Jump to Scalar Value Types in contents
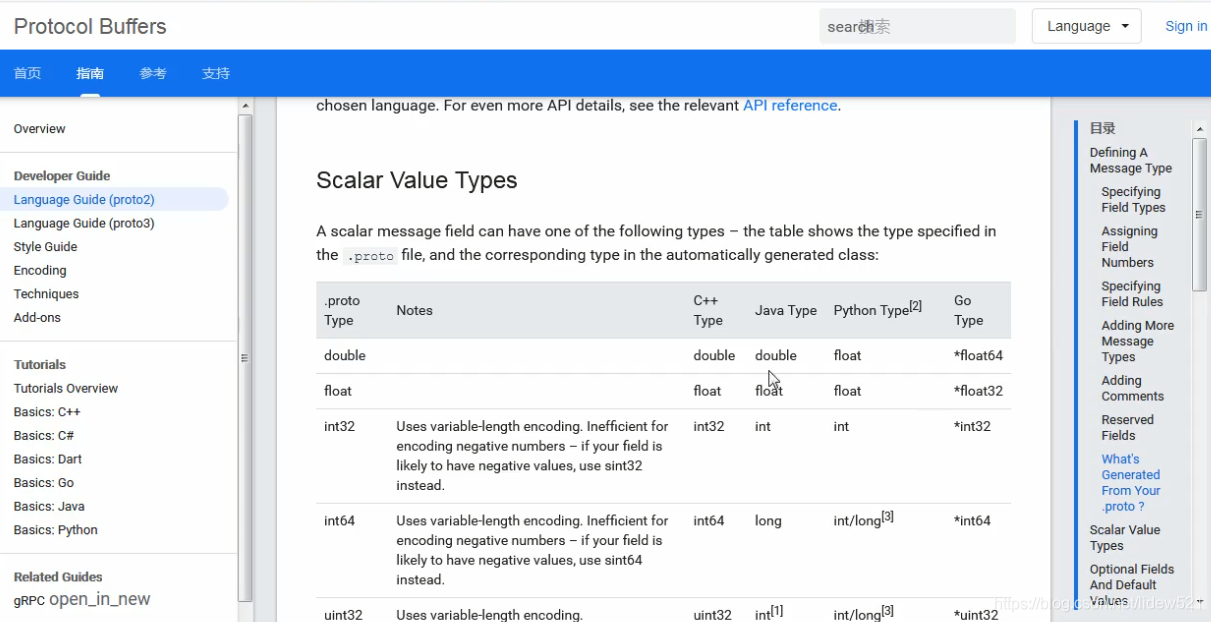 pos(1125,538)
